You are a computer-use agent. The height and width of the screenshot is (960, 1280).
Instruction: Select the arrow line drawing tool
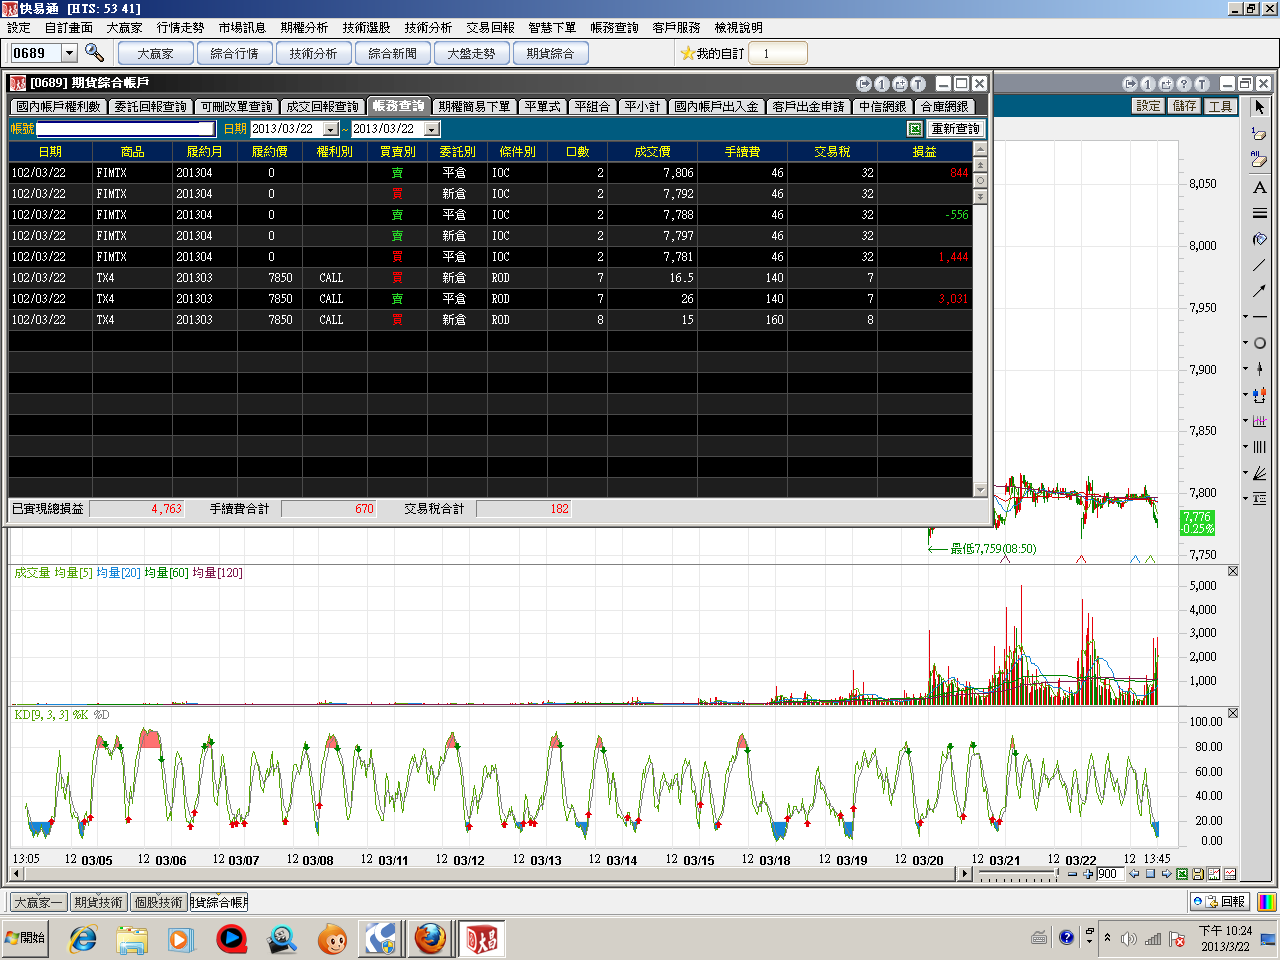[1259, 291]
